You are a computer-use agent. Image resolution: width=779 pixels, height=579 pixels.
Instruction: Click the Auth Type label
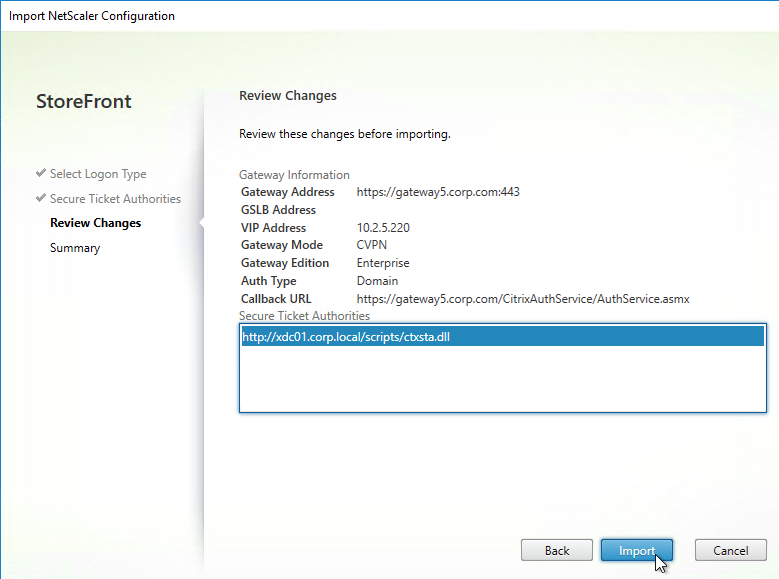click(x=268, y=281)
